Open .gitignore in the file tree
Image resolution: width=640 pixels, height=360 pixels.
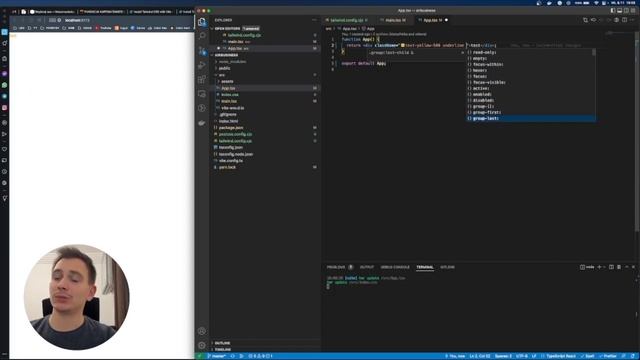[228, 114]
